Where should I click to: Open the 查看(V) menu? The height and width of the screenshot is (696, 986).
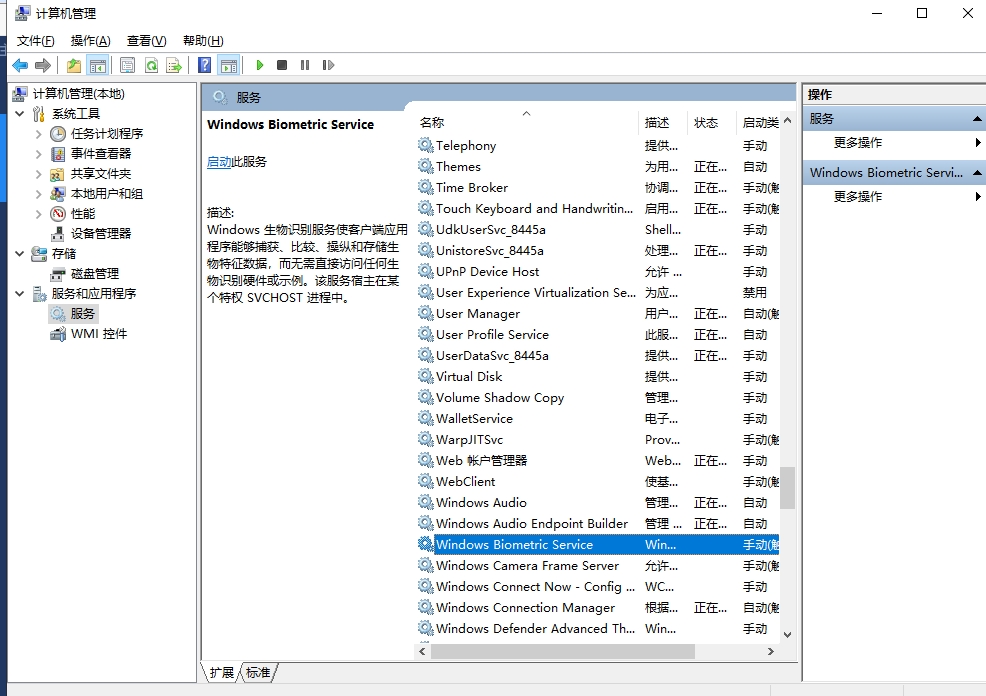click(147, 41)
